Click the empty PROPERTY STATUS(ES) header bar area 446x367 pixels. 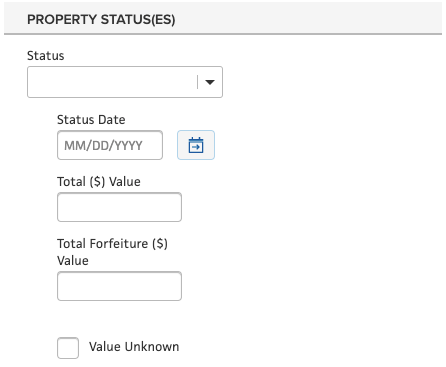pos(308,19)
